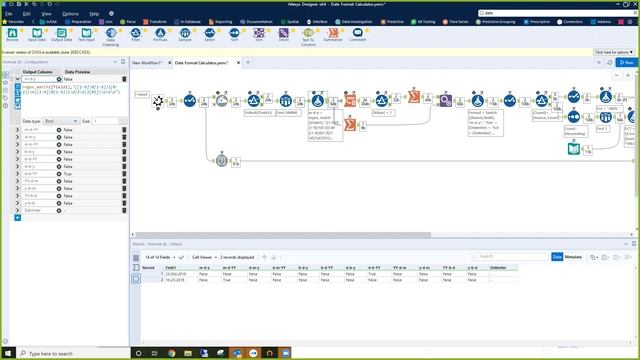
Task: Collapse the m-d-y expression row
Action: (x=18, y=79)
